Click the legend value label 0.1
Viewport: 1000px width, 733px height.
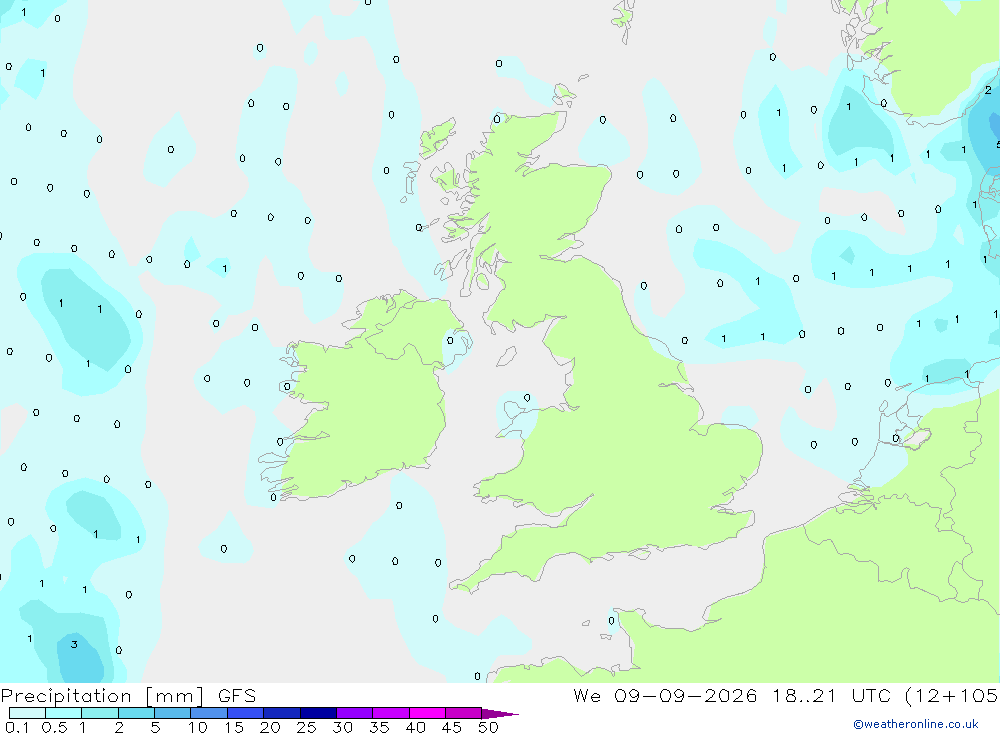click(x=17, y=727)
